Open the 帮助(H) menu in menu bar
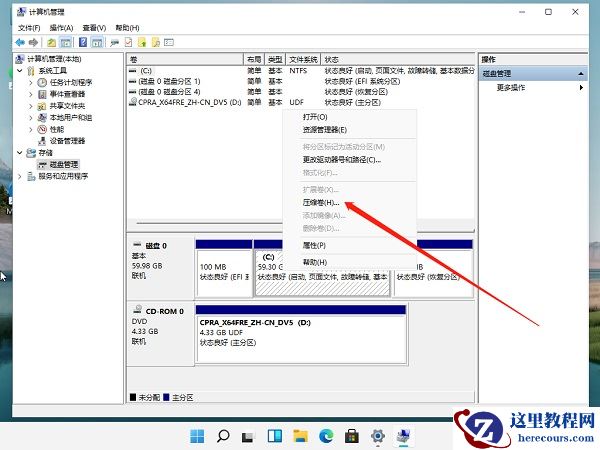The height and width of the screenshot is (450, 600). click(x=127, y=28)
